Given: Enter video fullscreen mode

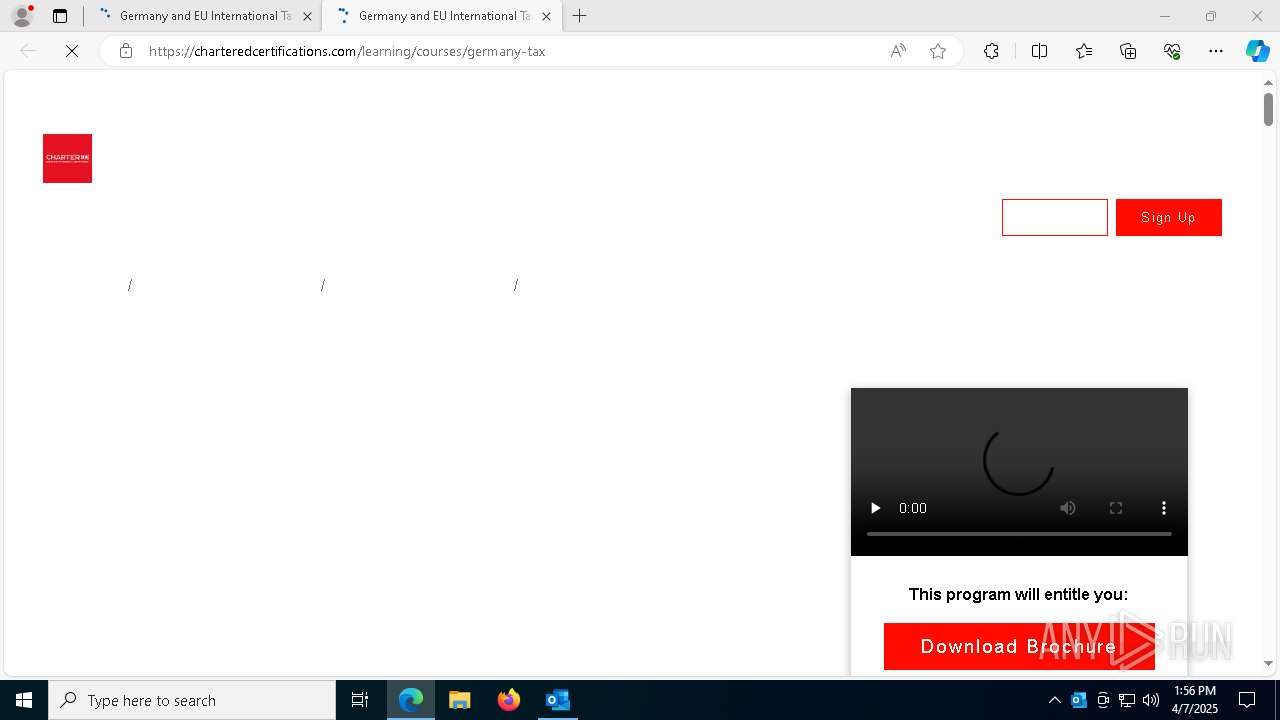Looking at the screenshot, I should click(1116, 508).
